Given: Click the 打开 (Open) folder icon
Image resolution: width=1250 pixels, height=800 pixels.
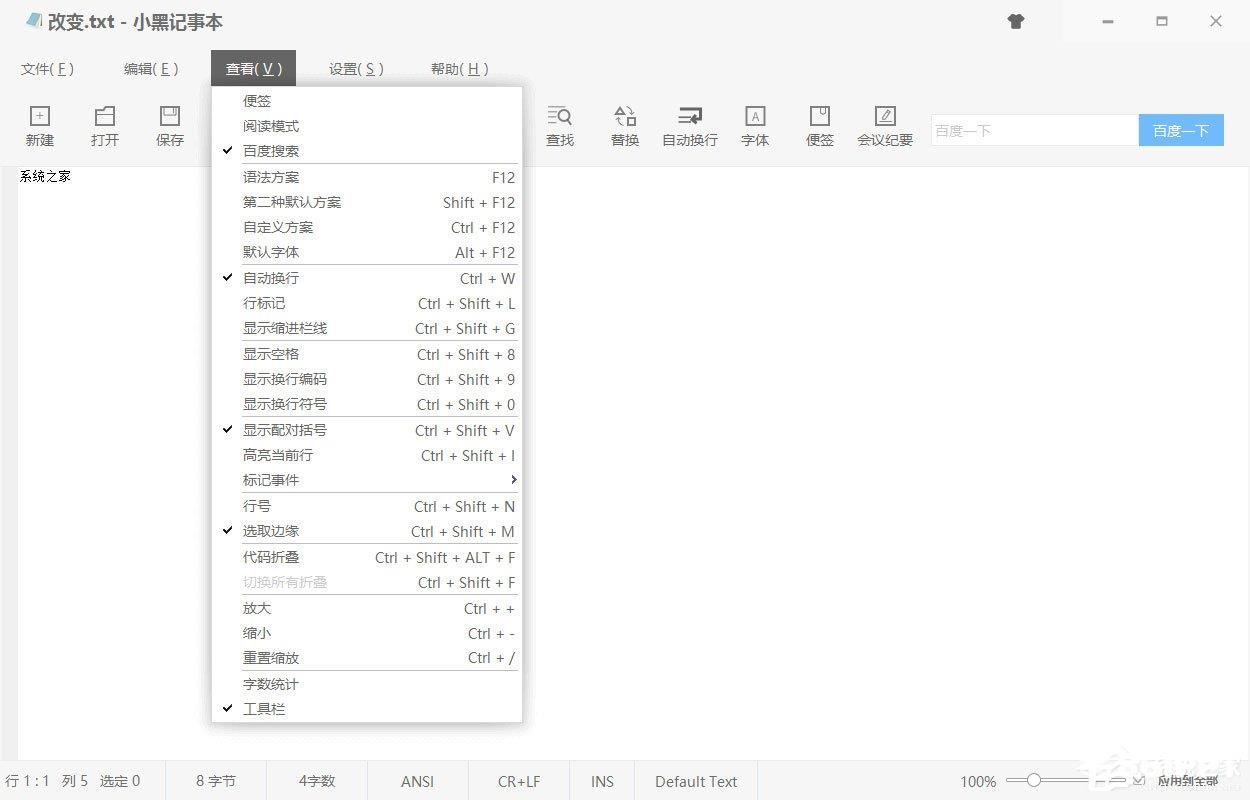Looking at the screenshot, I should pos(105,116).
